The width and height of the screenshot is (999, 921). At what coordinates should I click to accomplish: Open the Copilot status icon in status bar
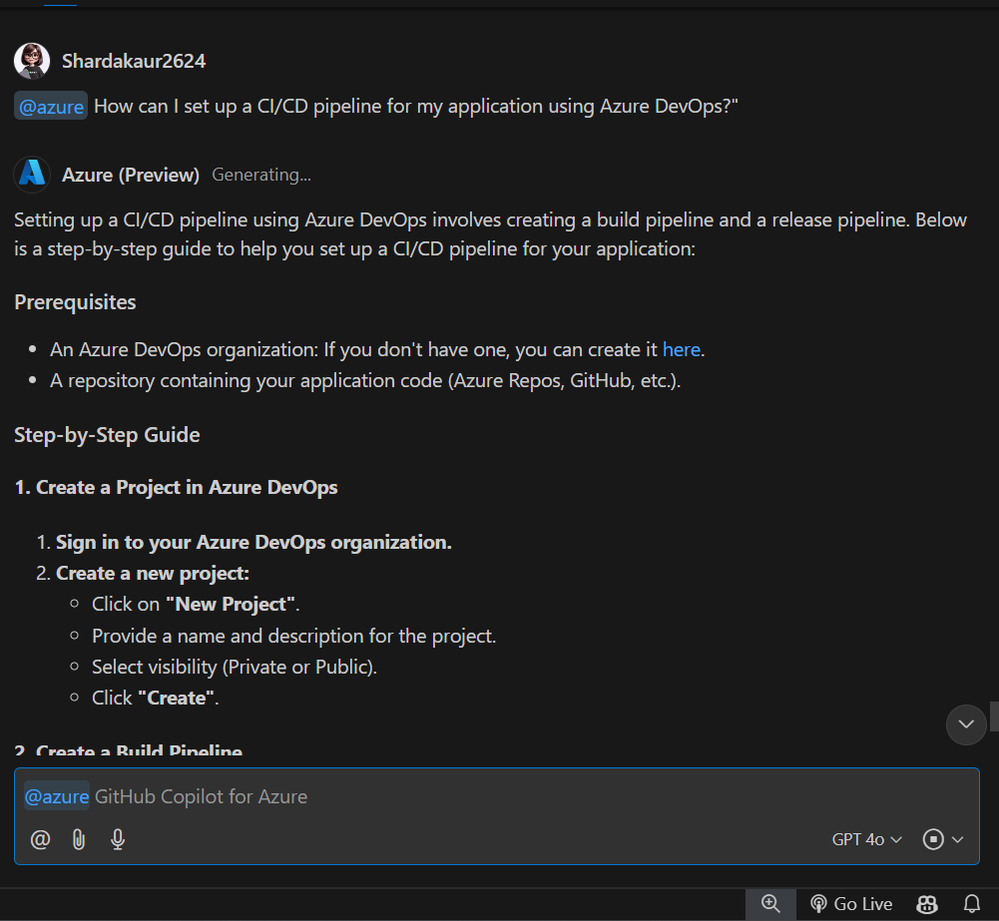pyautogui.click(x=927, y=903)
